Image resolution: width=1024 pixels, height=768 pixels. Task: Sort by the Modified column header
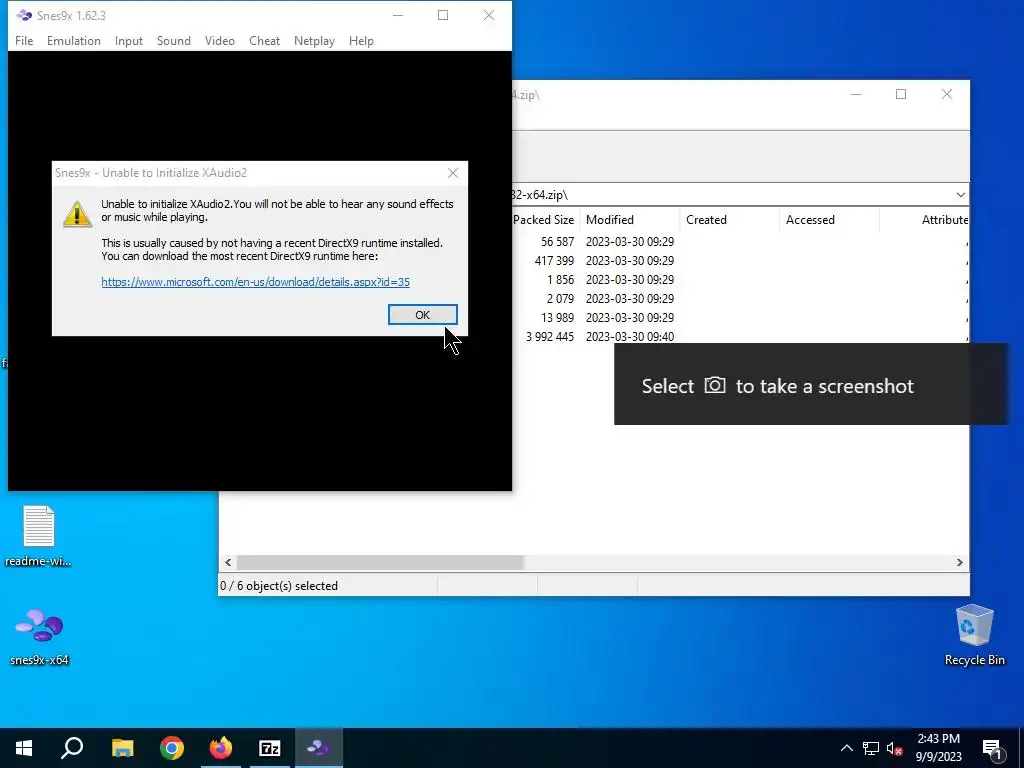point(630,220)
